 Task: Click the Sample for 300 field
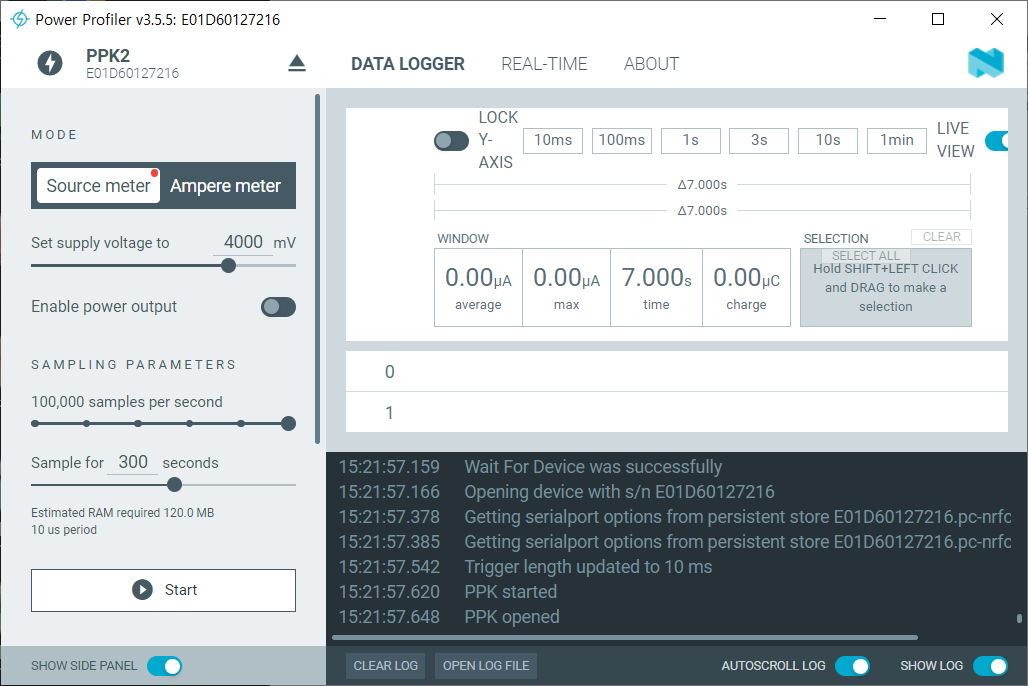tap(132, 462)
